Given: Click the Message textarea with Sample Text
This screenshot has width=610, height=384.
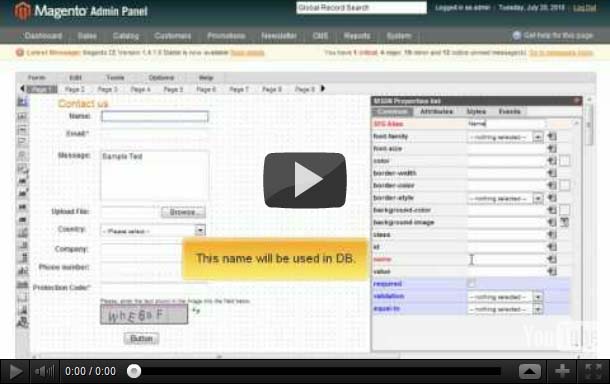Looking at the screenshot, I should [x=154, y=175].
